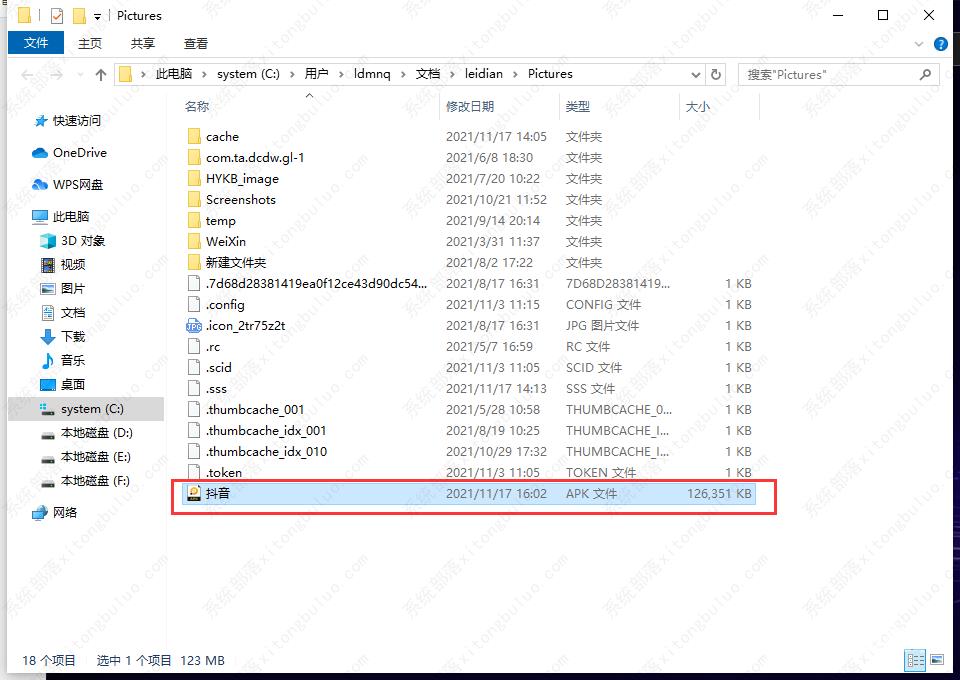
Task: Select the .token file name
Action: (223, 473)
